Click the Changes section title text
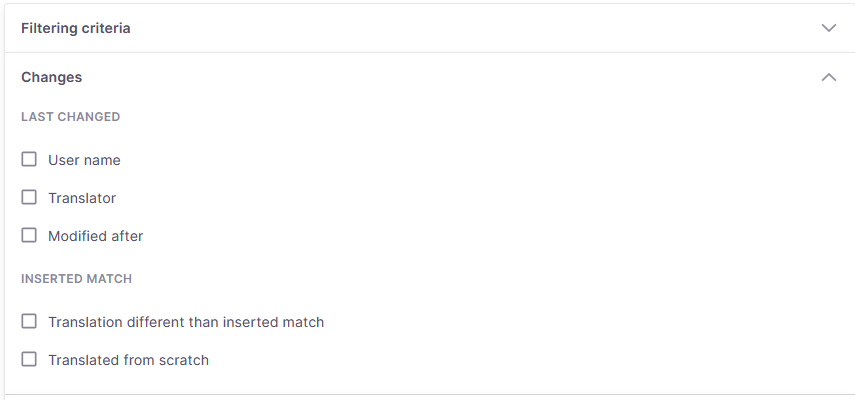 (51, 77)
